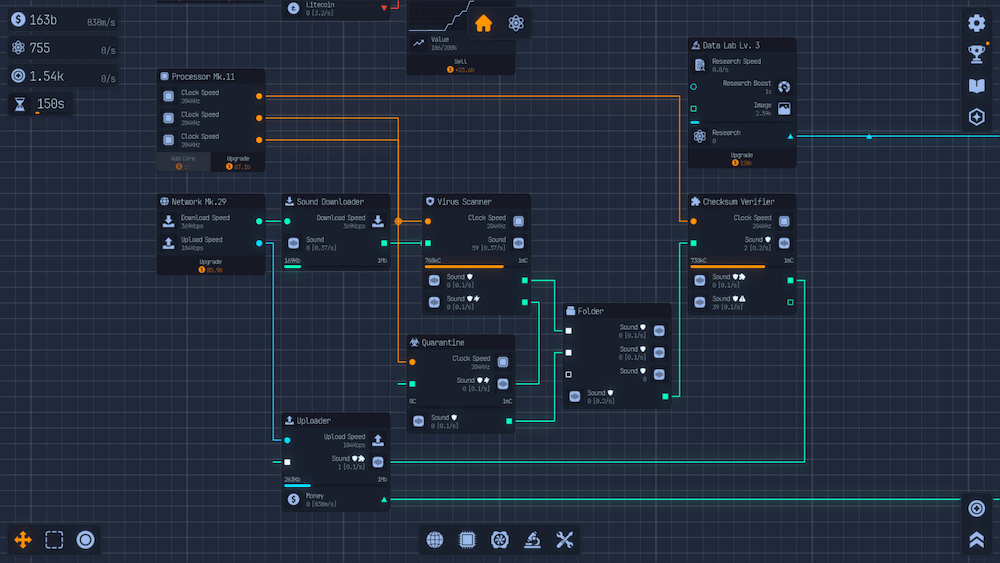Click the fan-shaped icon in bottom toolbar
Image resolution: width=1000 pixels, height=563 pixels.
click(x=499, y=540)
